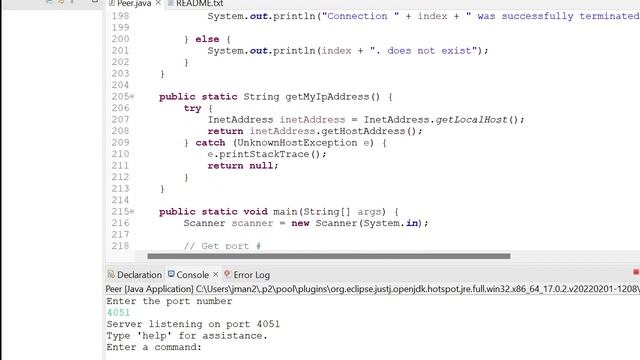640x360 pixels.
Task: Collapse the getMyIpAddress method at line 205
Action: tap(132, 97)
